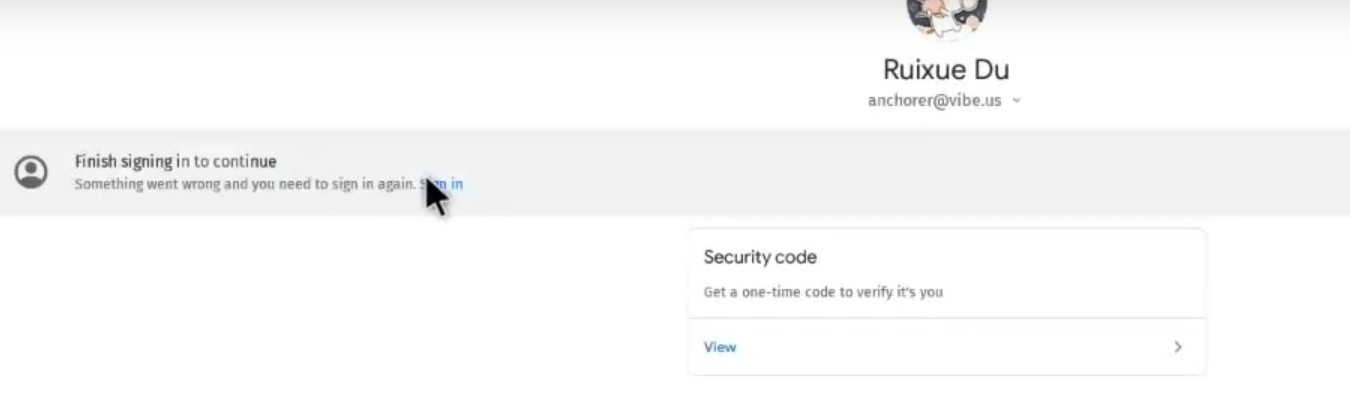
Task: Expand the account switcher arrow beside email
Action: (x=1017, y=100)
